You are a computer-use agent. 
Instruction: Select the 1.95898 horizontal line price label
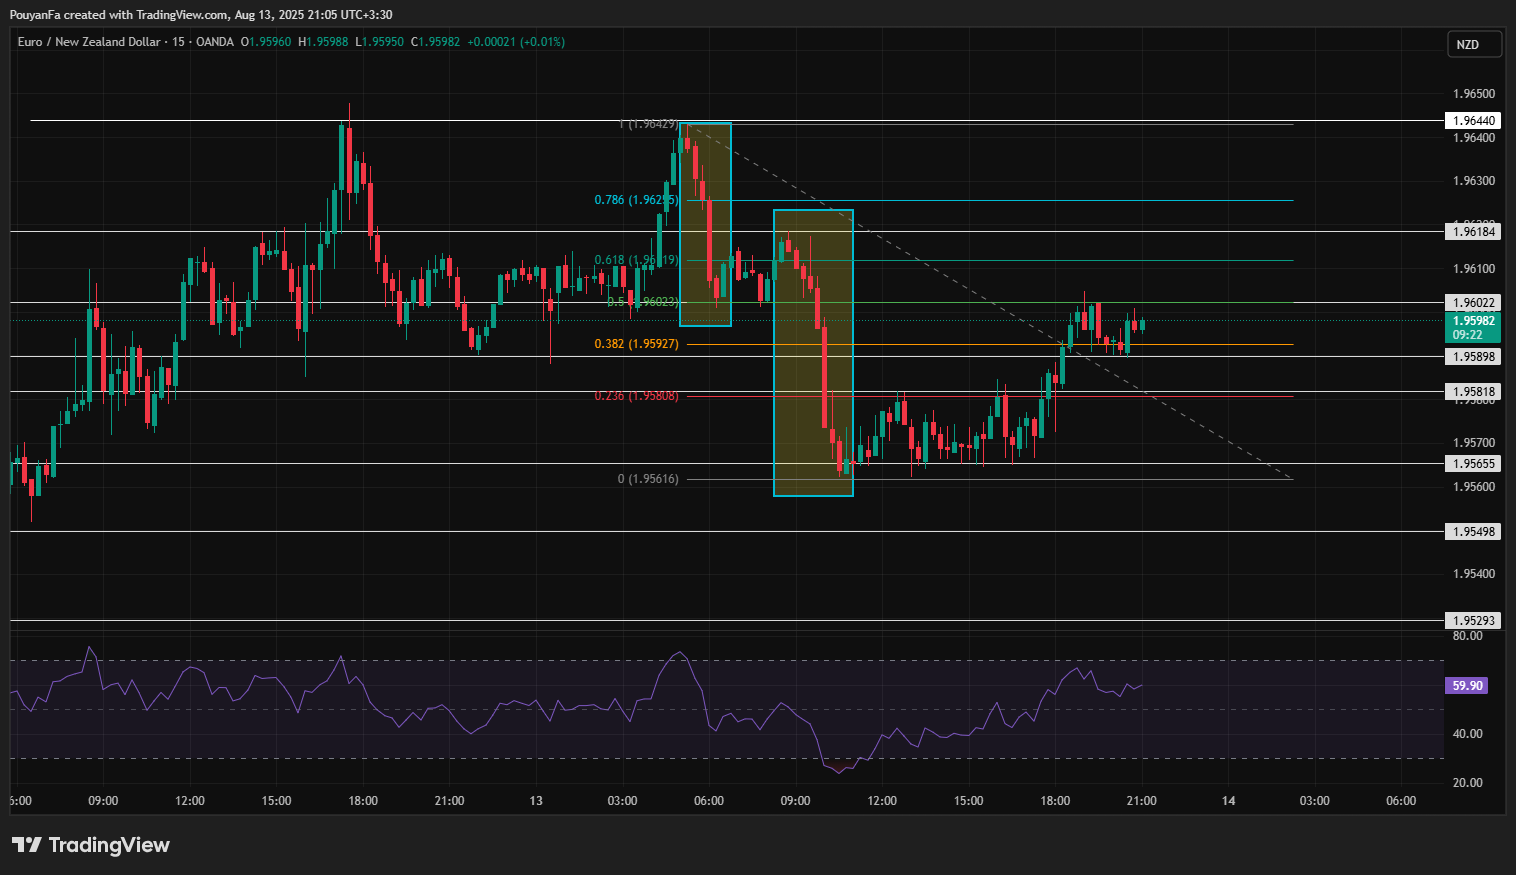pyautogui.click(x=1474, y=357)
